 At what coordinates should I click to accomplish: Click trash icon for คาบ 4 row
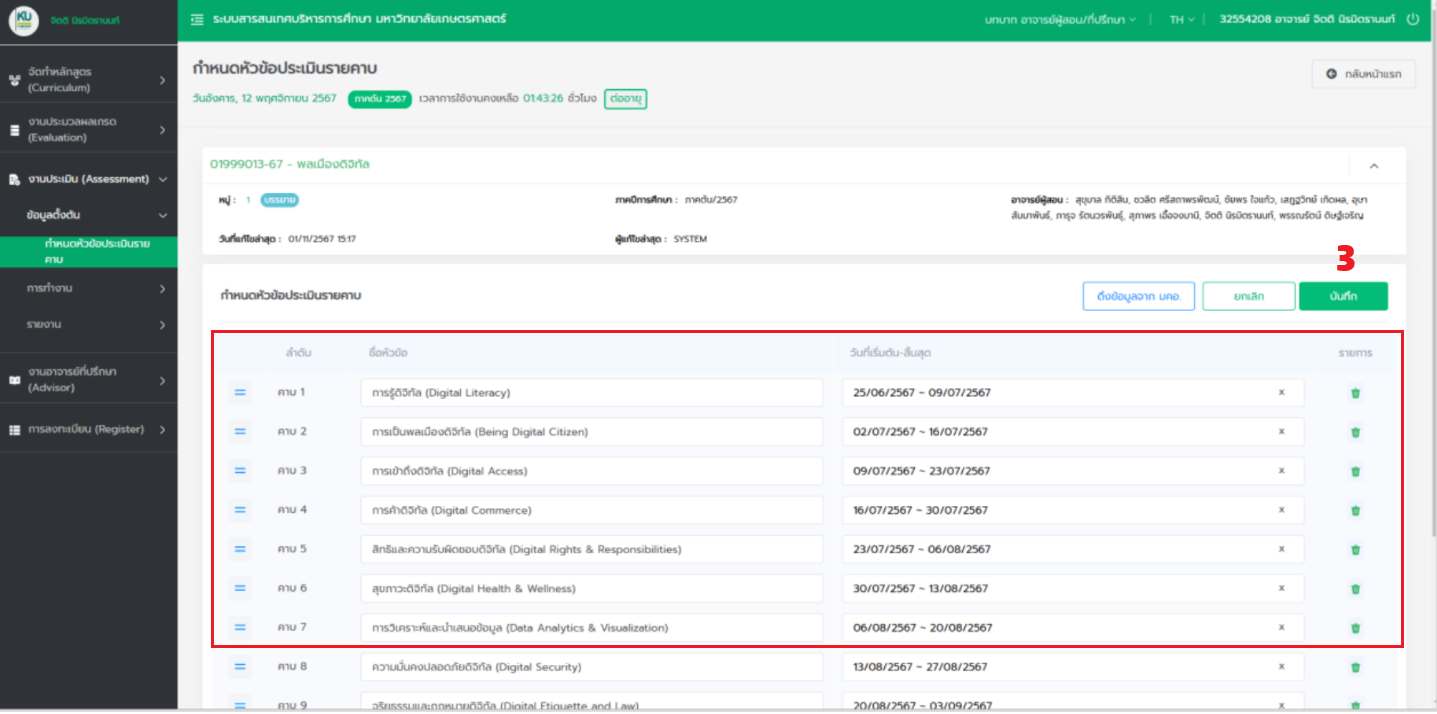(1355, 511)
